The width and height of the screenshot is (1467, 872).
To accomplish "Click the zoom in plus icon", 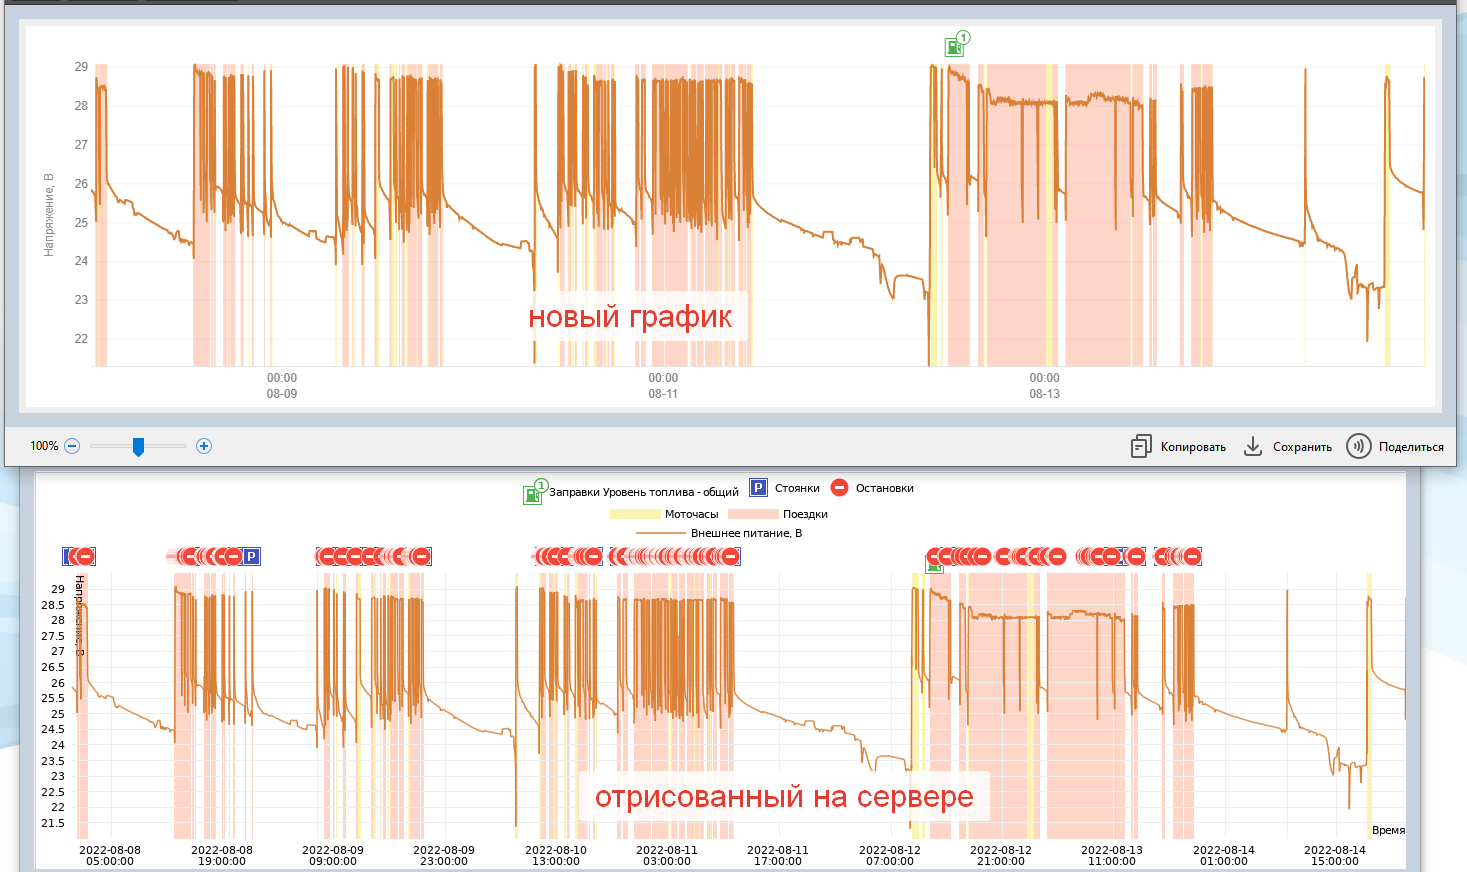I will [x=204, y=446].
